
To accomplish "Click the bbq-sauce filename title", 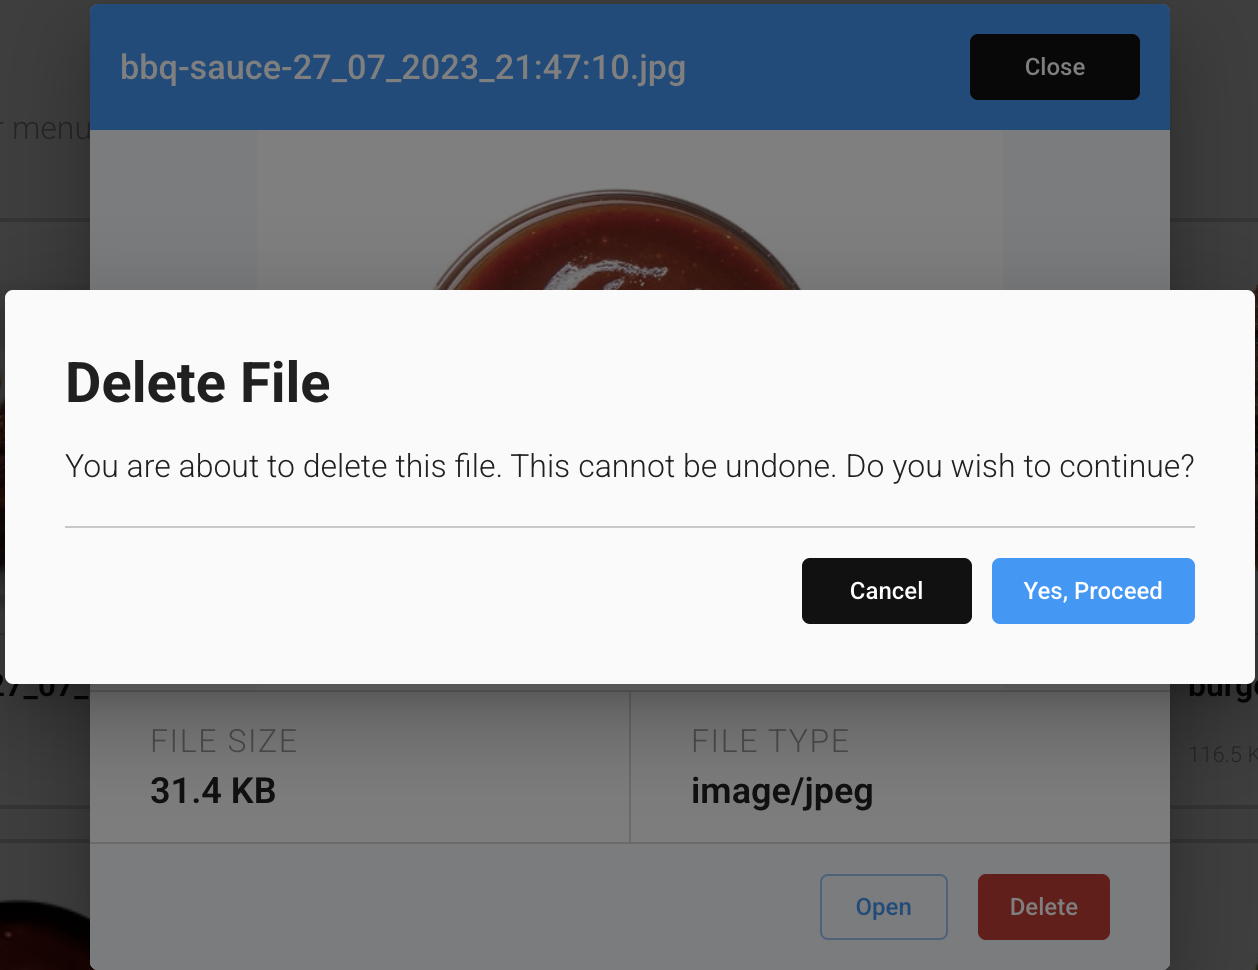I will 403,67.
